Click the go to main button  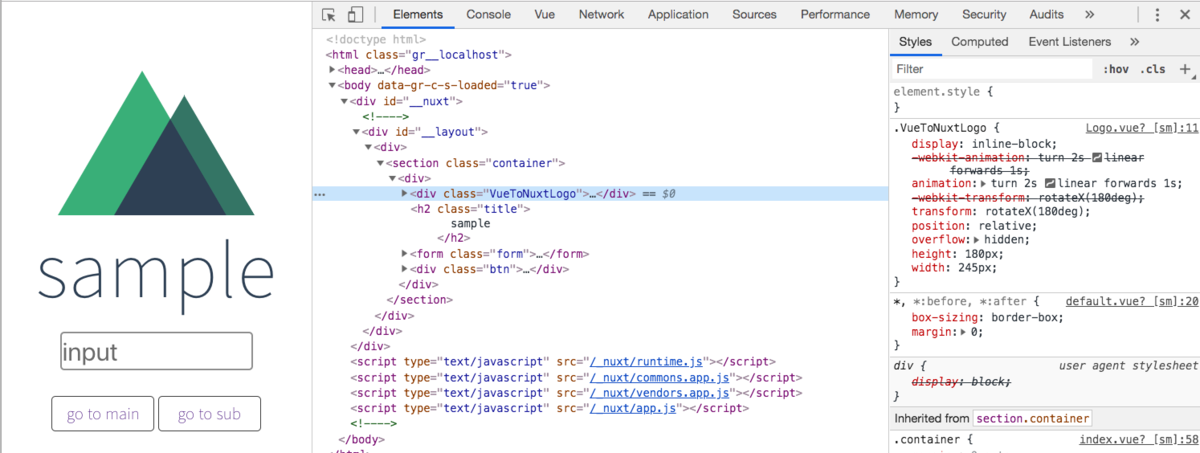click(103, 414)
